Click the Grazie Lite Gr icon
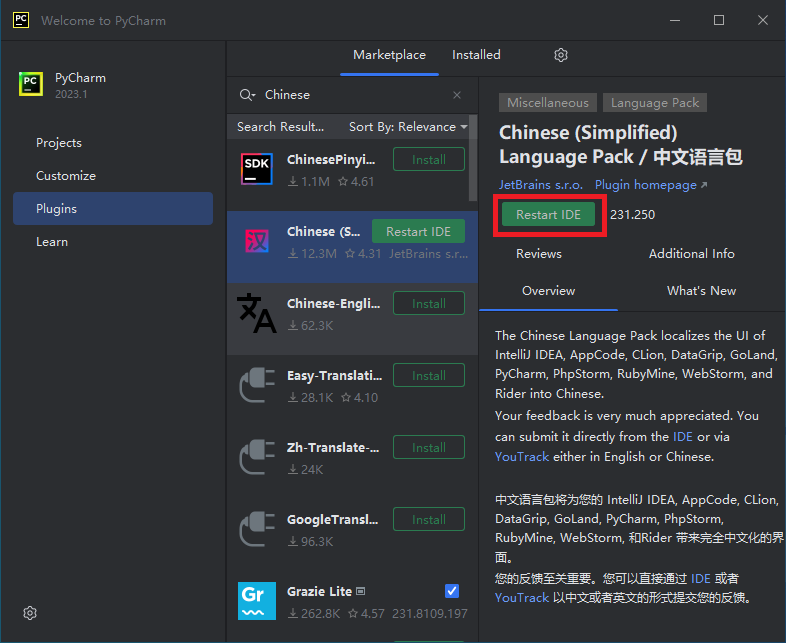 257,601
